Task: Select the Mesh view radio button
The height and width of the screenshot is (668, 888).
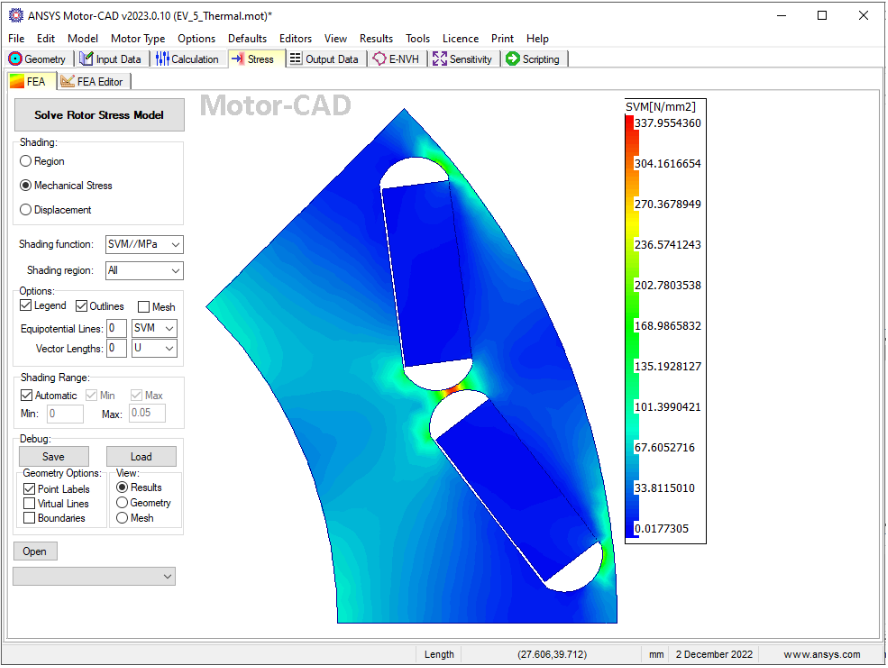Action: click(x=122, y=518)
